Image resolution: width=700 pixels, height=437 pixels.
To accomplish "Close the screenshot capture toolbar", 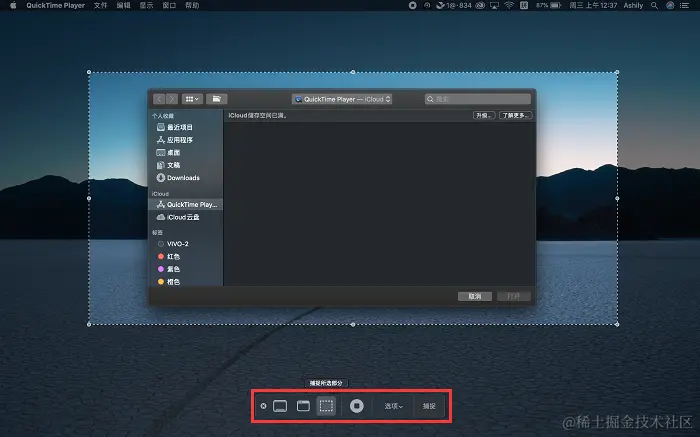I will tap(263, 406).
